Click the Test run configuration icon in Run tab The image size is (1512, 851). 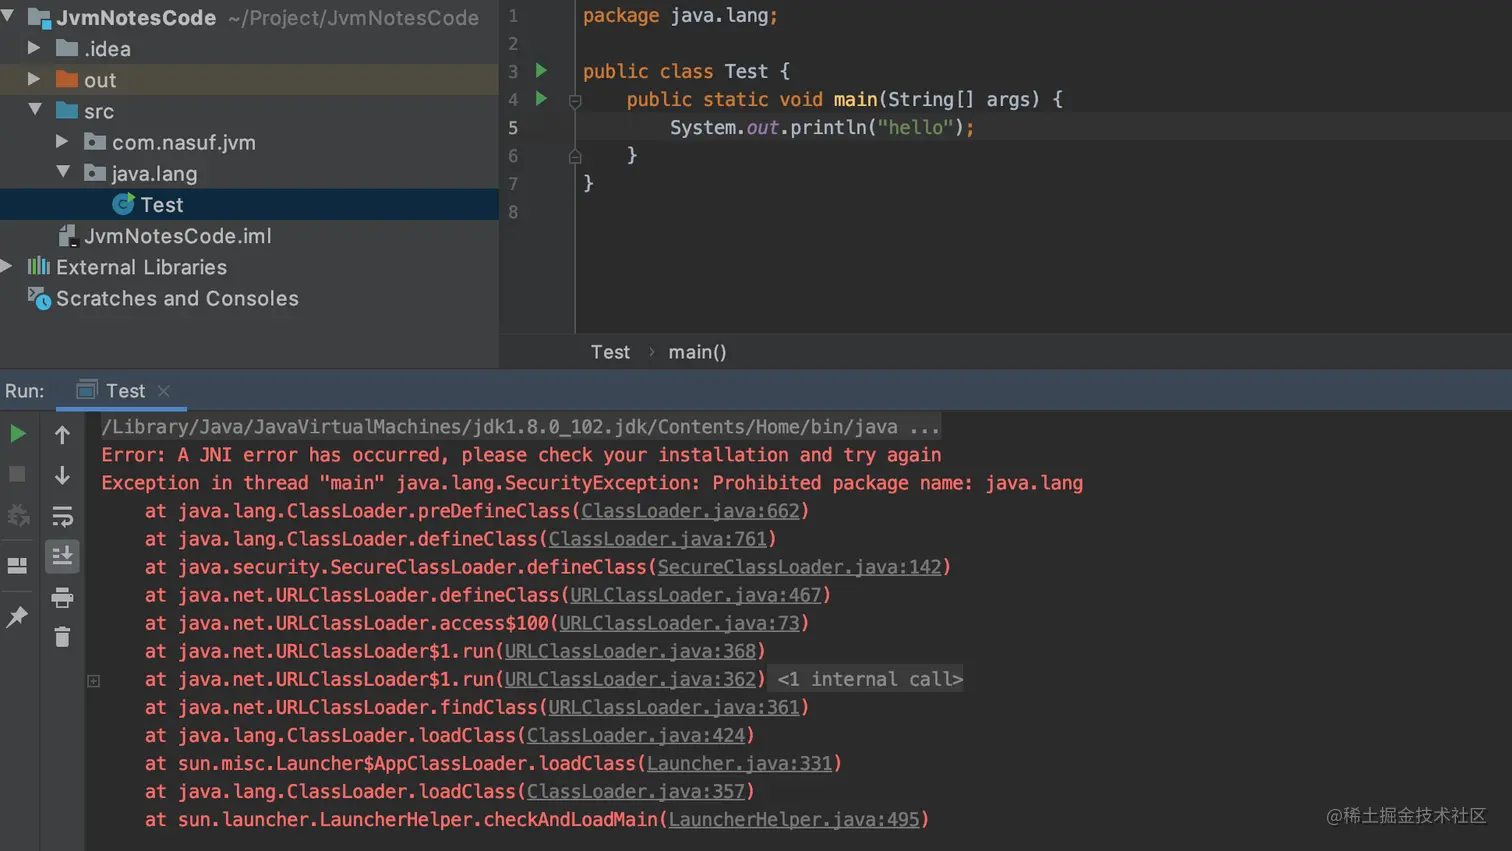[x=87, y=390]
